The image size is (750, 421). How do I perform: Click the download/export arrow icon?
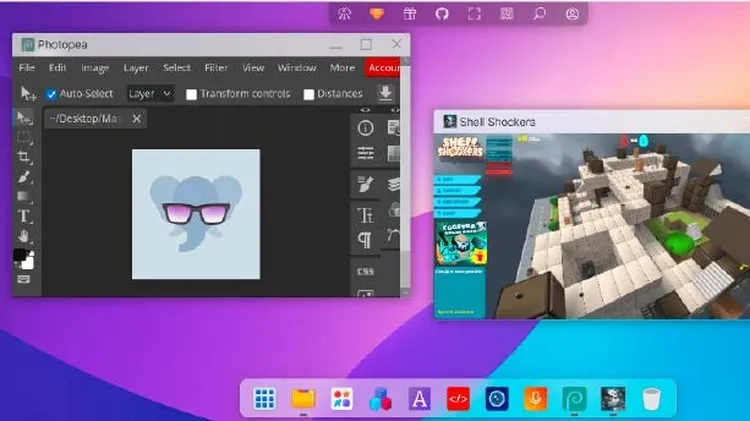point(385,94)
